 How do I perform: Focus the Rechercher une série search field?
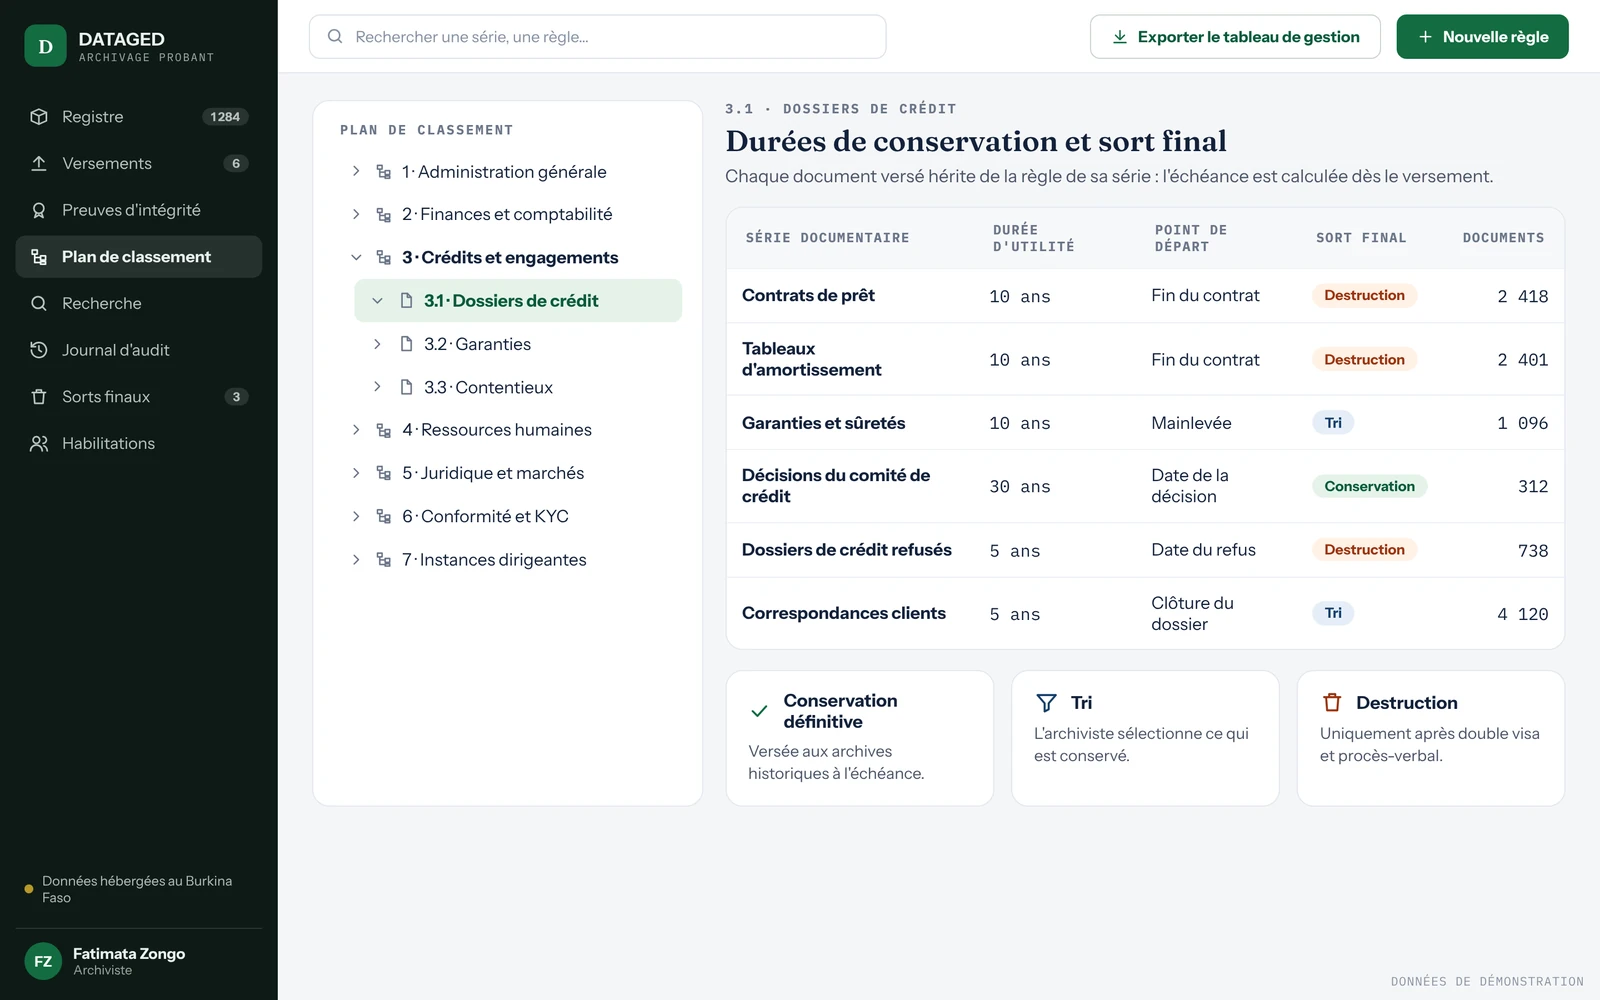coord(597,37)
